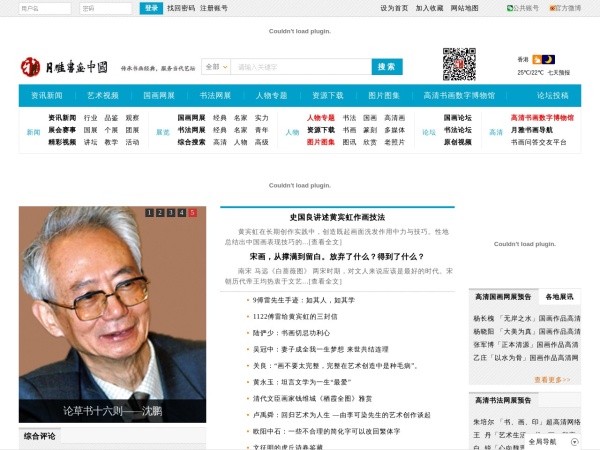Open the 吴冠中 article link

[320, 349]
